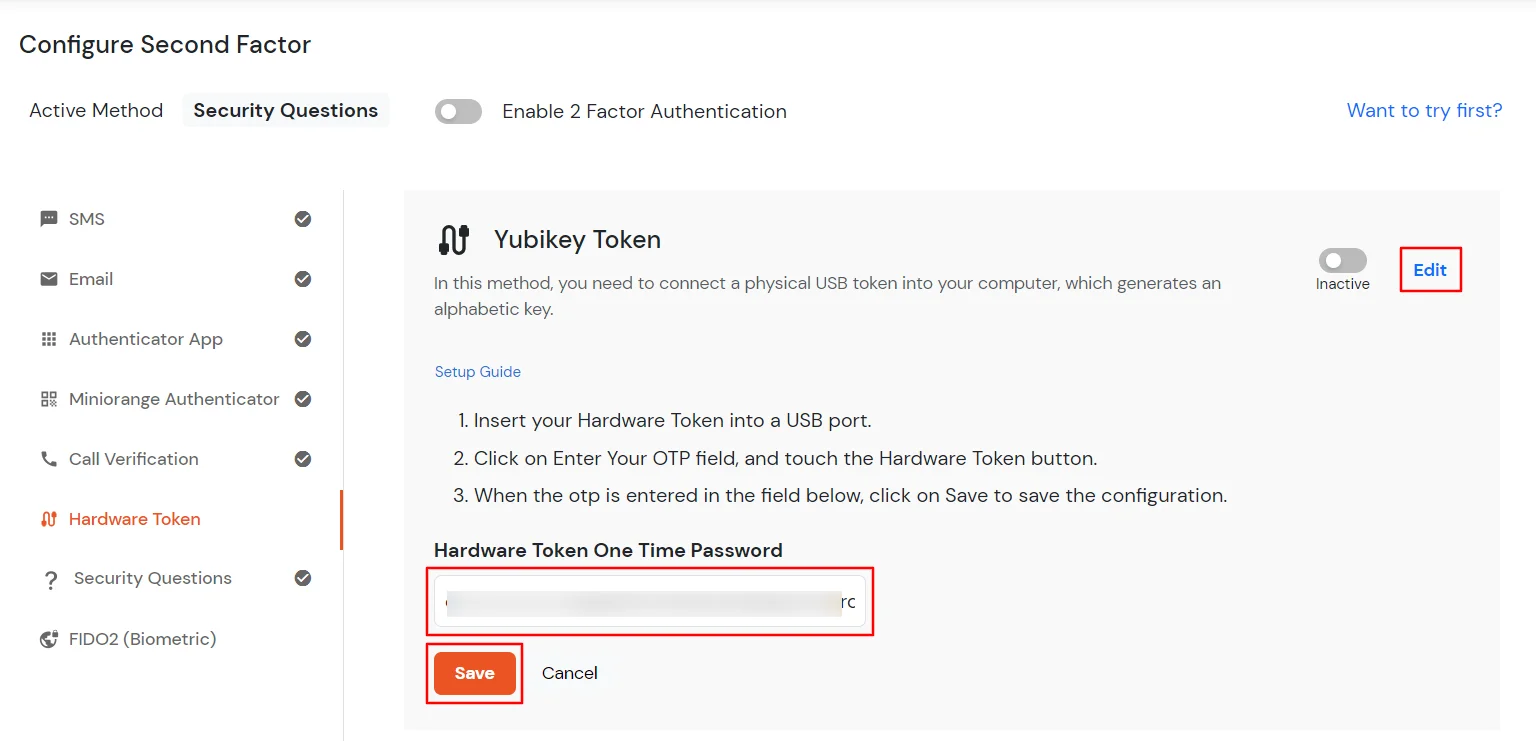Click the Miniorange Authenticator icon
This screenshot has width=1536, height=741.
(49, 398)
